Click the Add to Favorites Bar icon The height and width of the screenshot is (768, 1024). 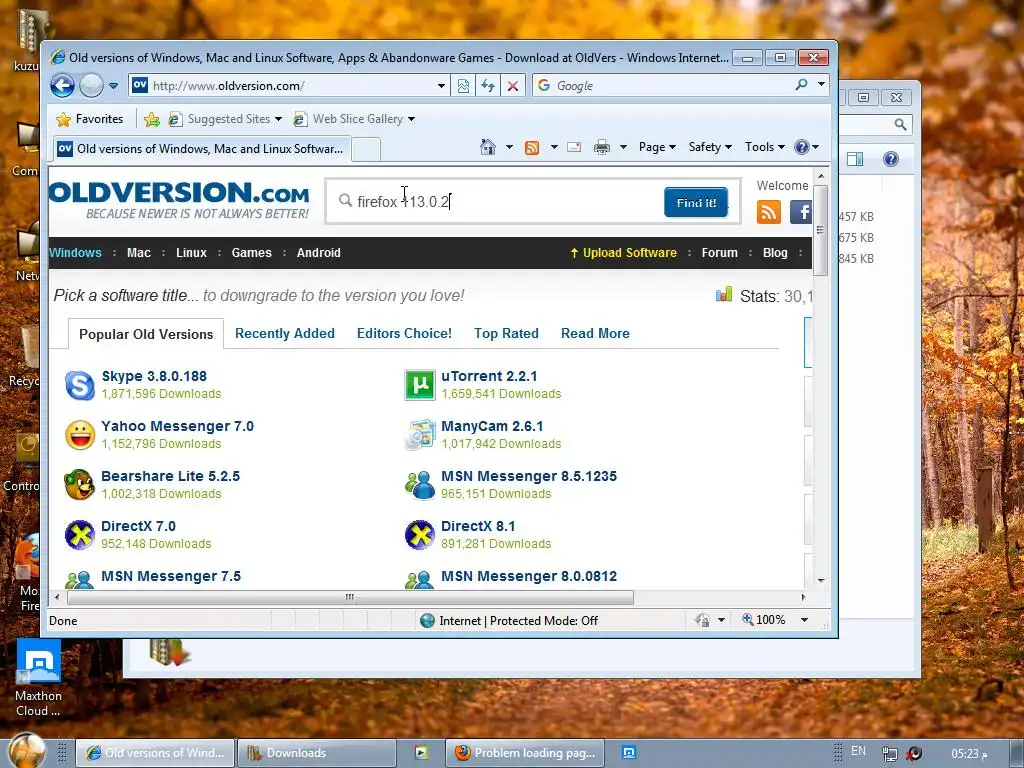click(152, 119)
